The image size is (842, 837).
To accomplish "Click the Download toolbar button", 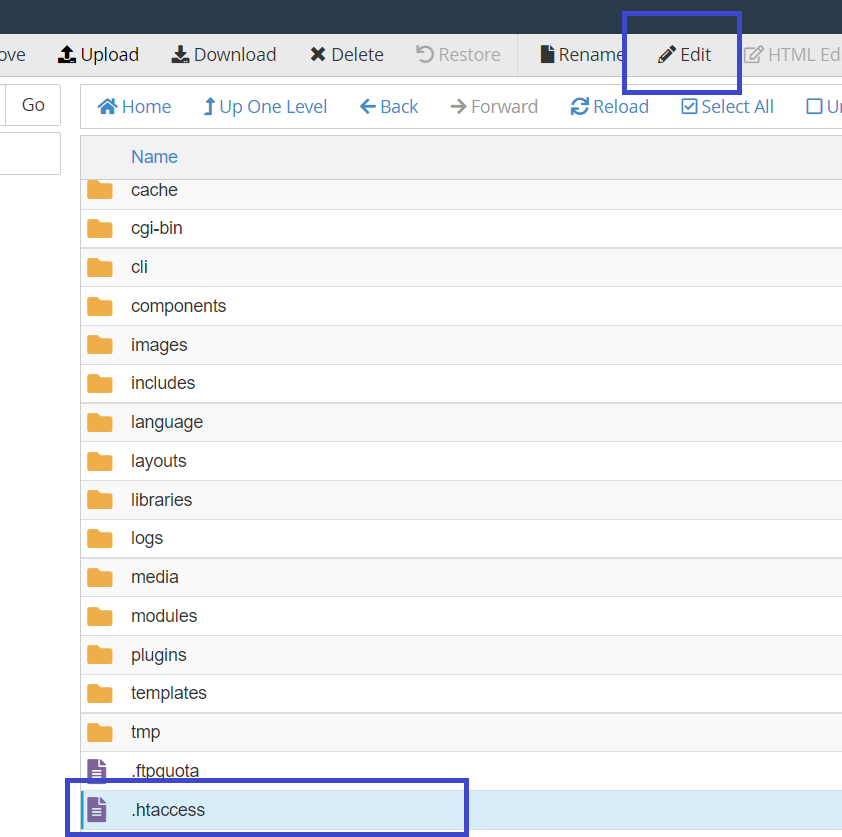I will coord(223,55).
